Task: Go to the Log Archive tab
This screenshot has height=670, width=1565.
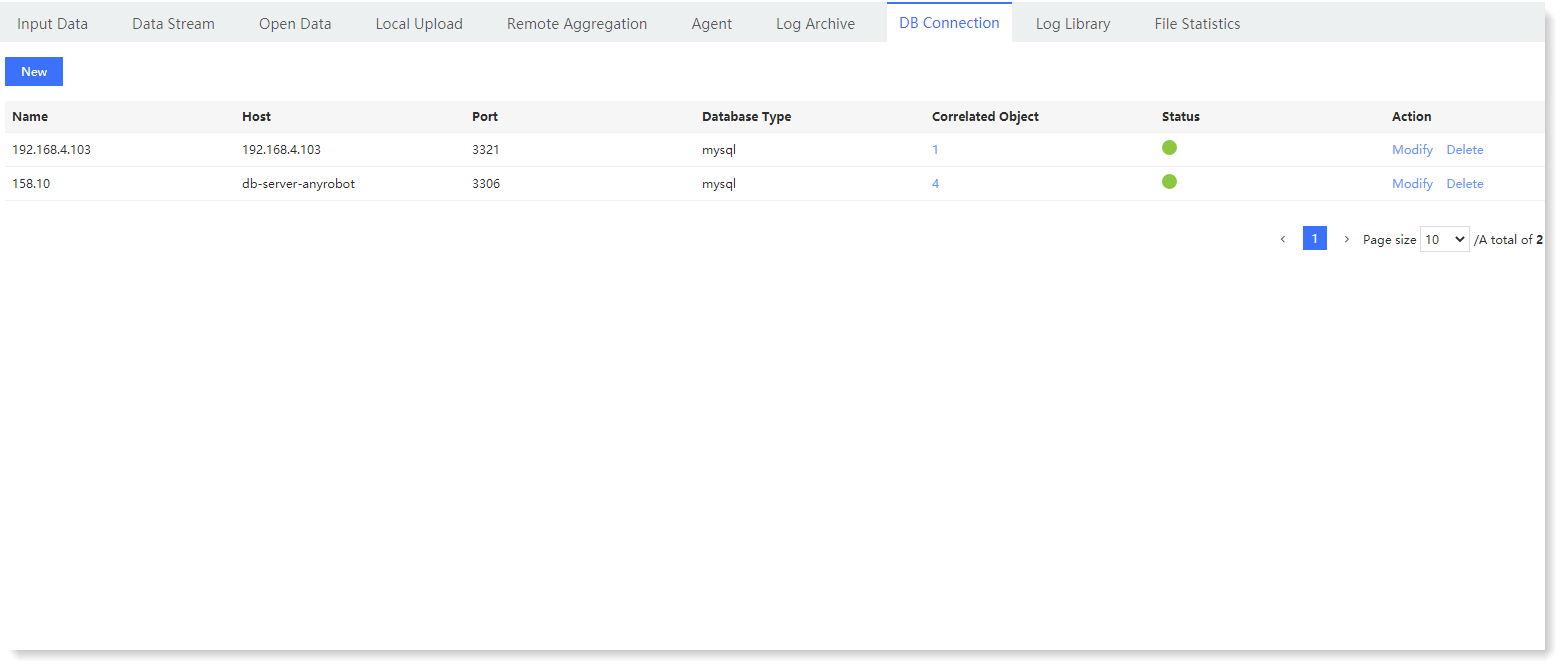Action: [815, 24]
